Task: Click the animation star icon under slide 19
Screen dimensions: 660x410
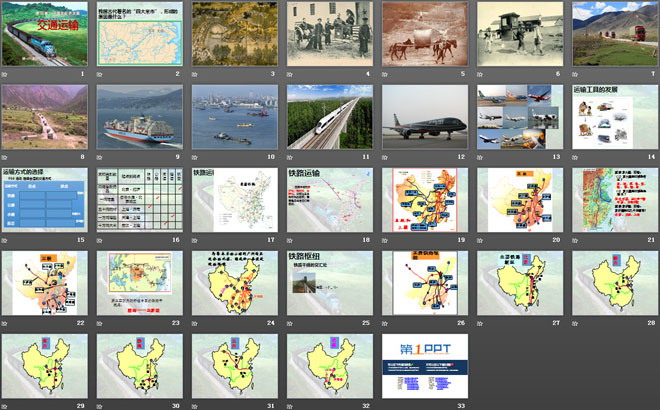Action: (385, 241)
